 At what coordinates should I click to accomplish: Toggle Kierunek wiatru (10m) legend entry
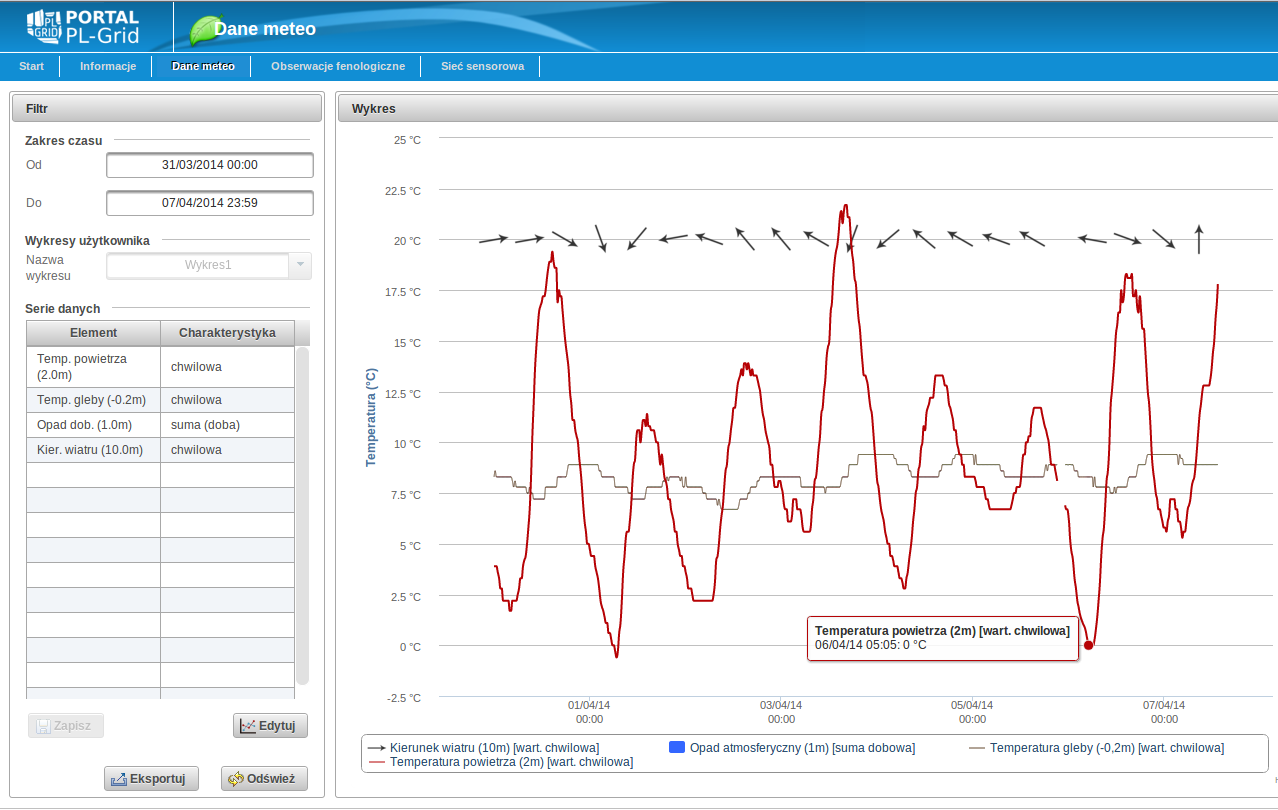pos(483,747)
